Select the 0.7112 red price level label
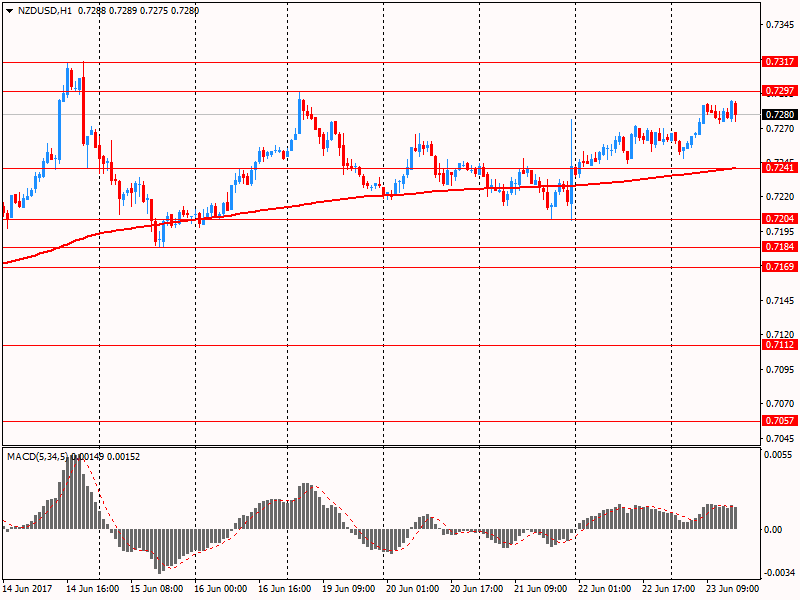Screen dimensions: 800x600 pyautogui.click(x=780, y=345)
